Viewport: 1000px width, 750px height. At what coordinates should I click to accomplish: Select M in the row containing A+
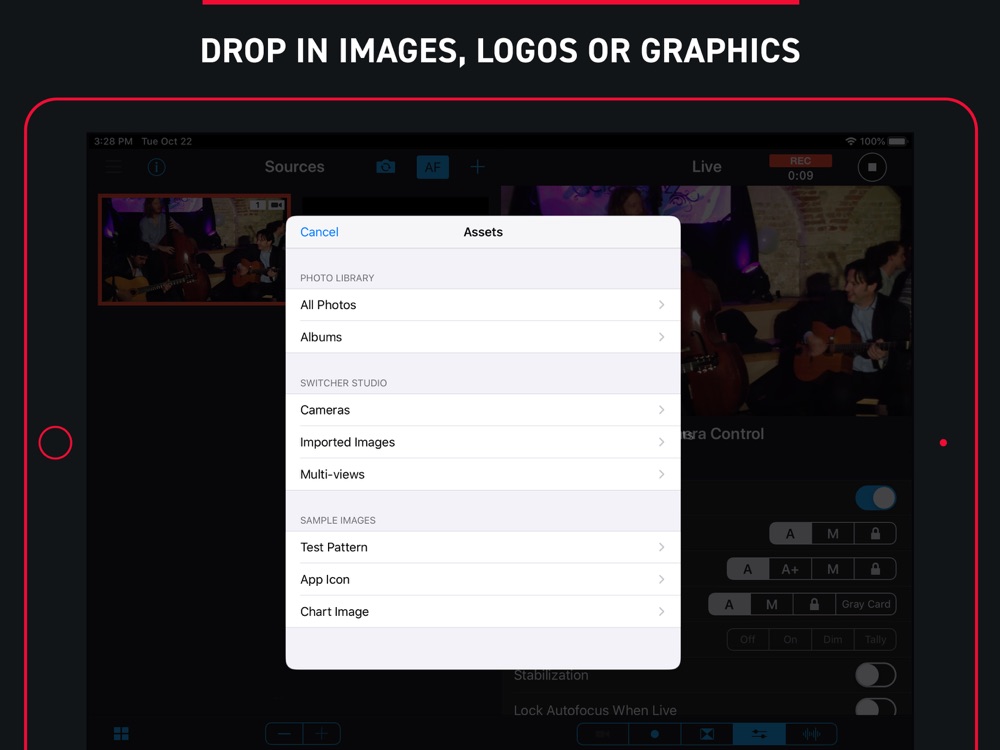[833, 569]
